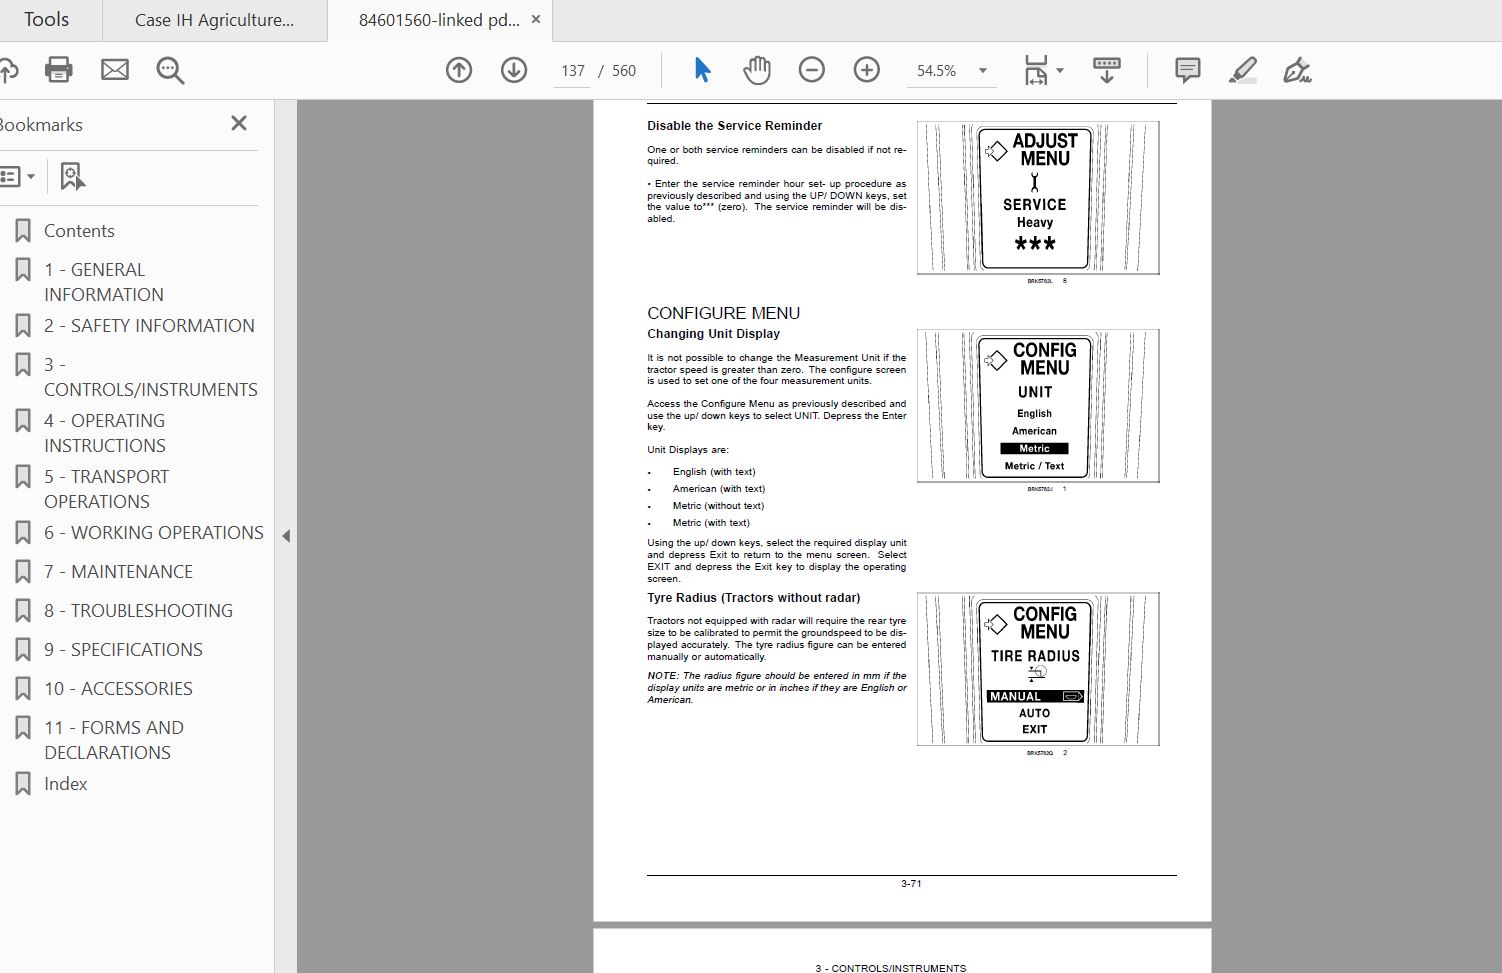Image resolution: width=1502 pixels, height=973 pixels.
Task: Select the 84601560-linked pdf tab
Action: pos(439,20)
